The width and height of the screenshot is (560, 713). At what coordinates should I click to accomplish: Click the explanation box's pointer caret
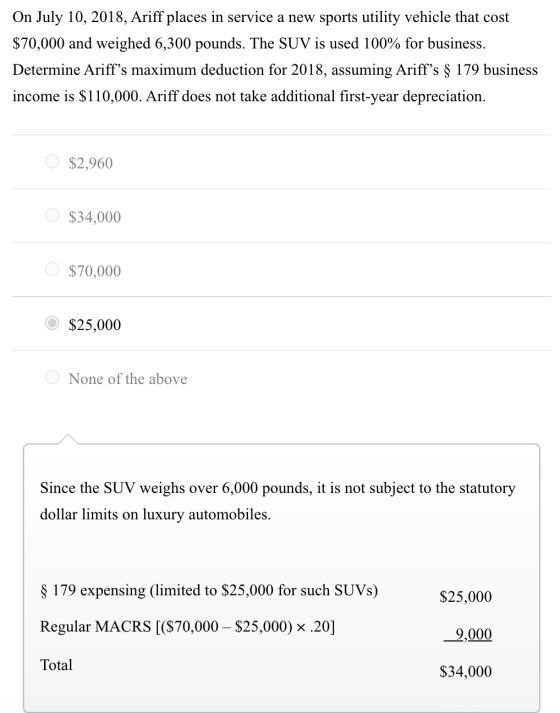68,439
